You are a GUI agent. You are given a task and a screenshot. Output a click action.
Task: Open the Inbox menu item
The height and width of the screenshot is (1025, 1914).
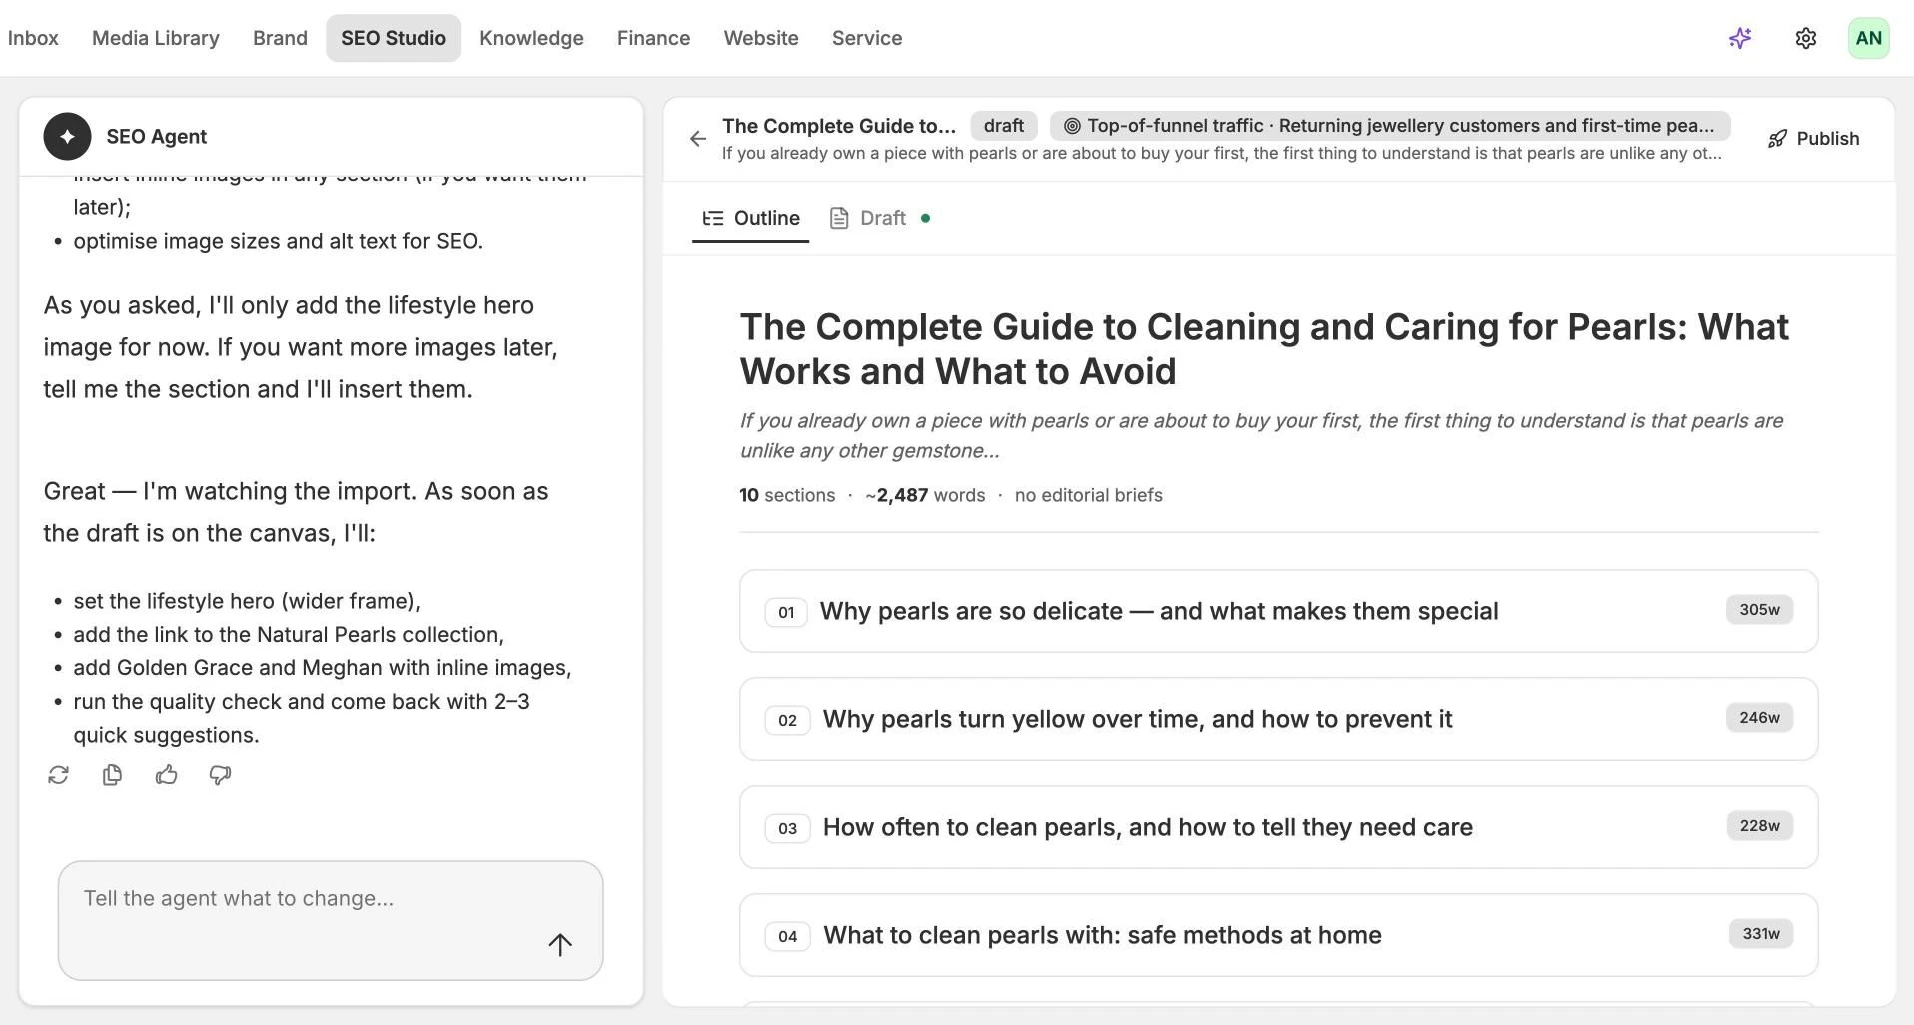[33, 38]
